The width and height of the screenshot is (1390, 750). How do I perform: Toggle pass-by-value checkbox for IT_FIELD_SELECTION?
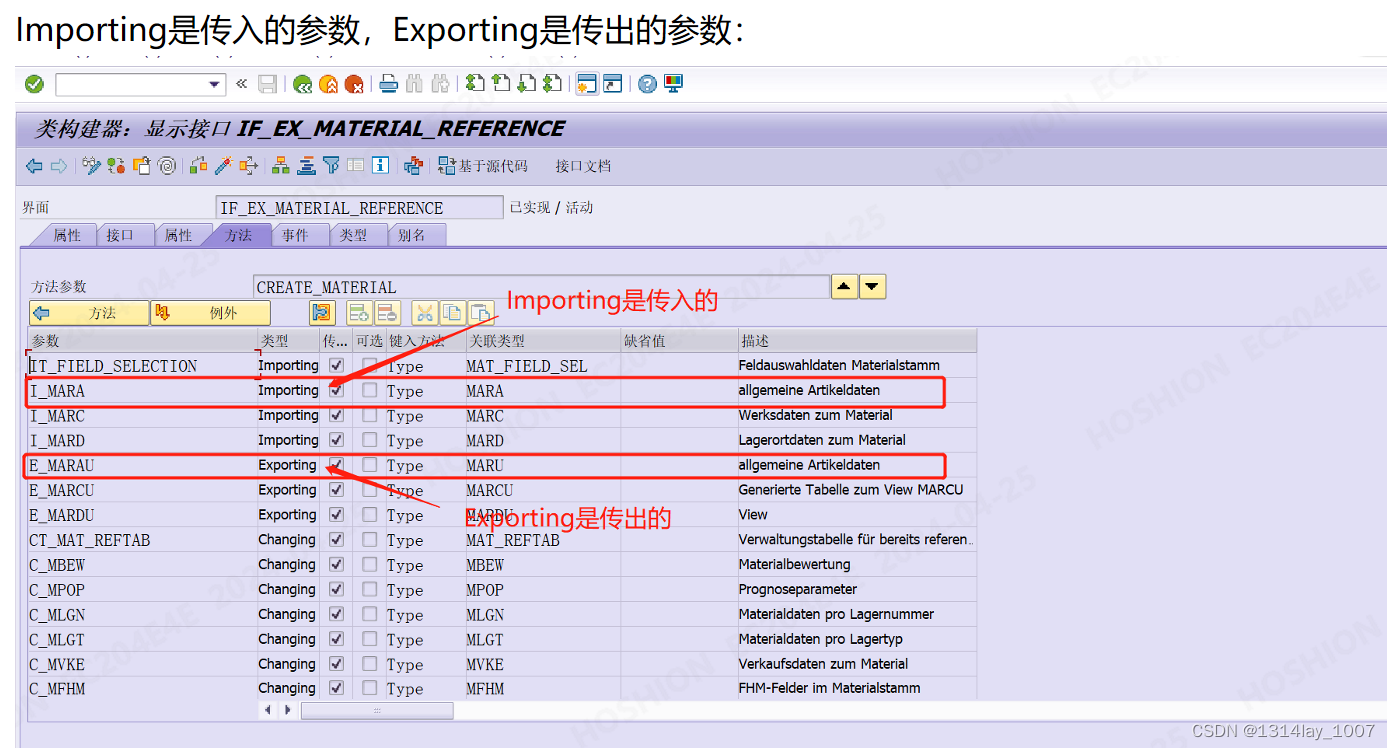click(336, 366)
